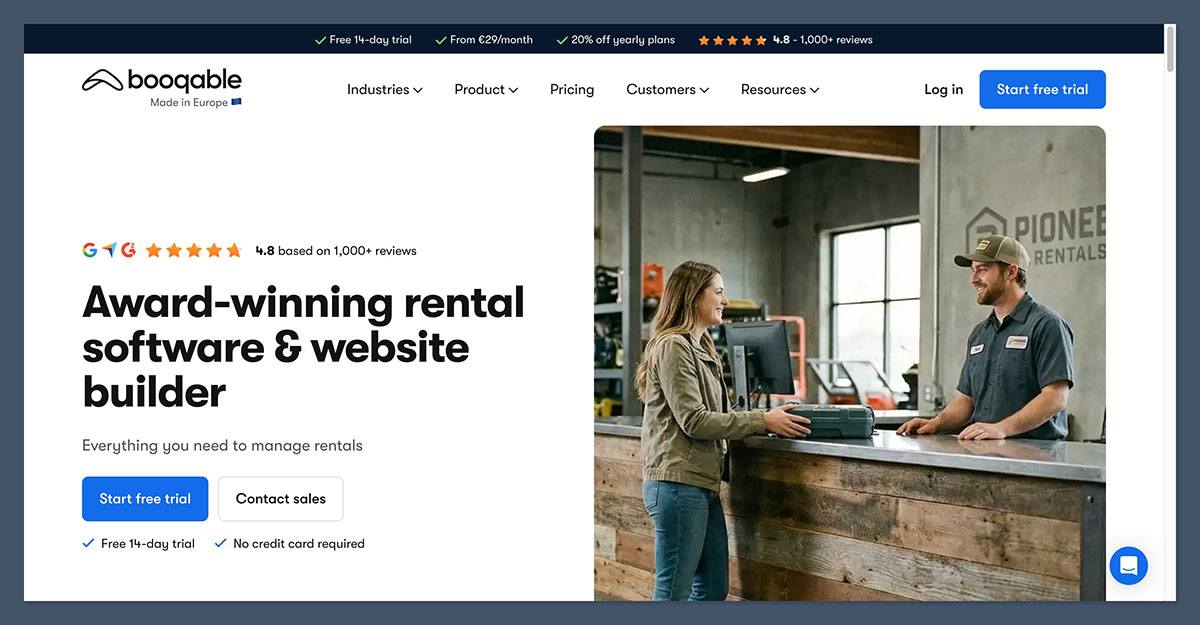Expand the Industries dropdown menu

(384, 90)
